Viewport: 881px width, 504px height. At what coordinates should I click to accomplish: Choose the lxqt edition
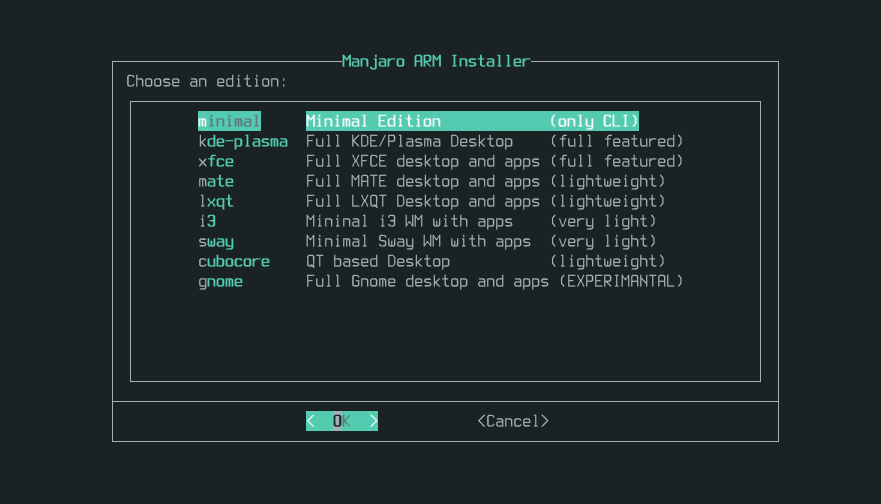pyautogui.click(x=216, y=202)
